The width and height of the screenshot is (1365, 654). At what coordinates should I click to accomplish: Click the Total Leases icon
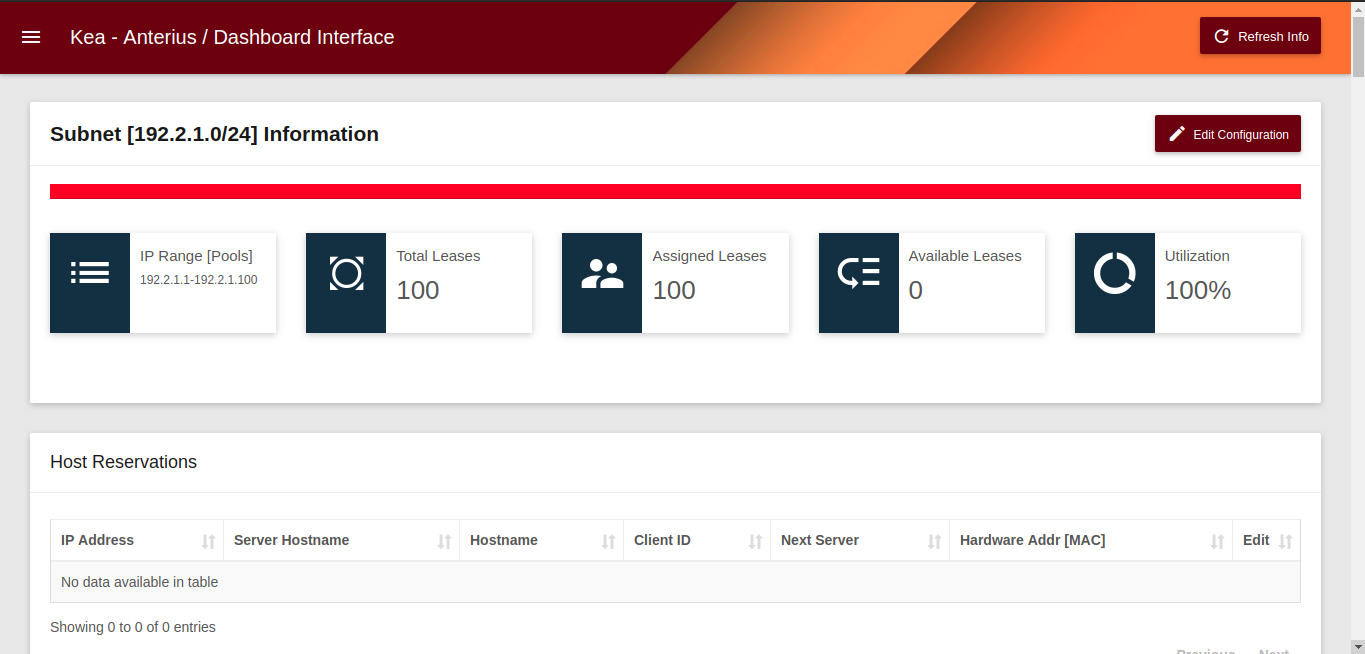[346, 273]
